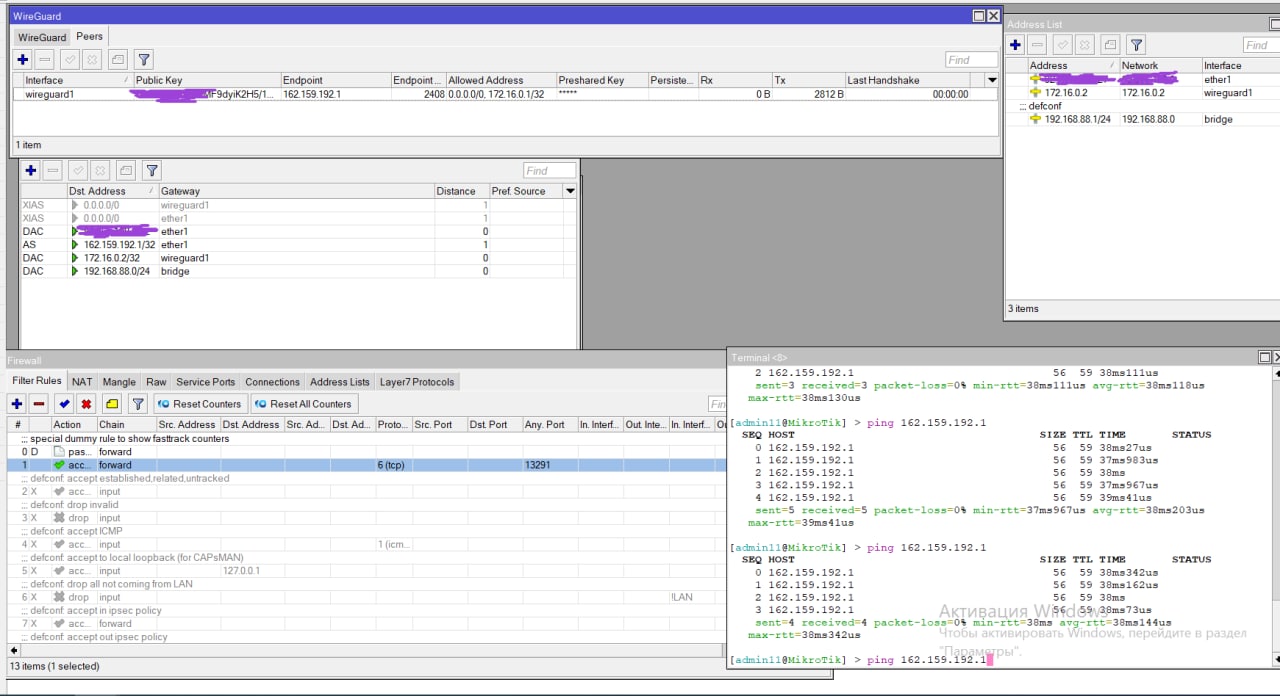
Task: Open NAT tab in Firewall
Action: (x=82, y=382)
